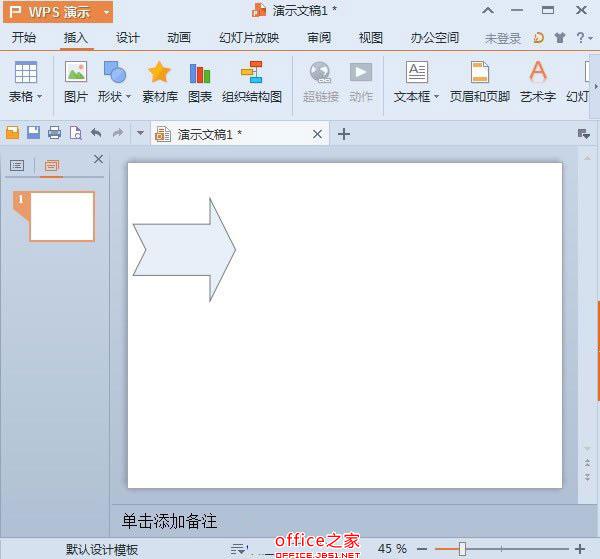Click the print icon in quick toolbar
Screen dimensions: 600x559
tap(54, 133)
